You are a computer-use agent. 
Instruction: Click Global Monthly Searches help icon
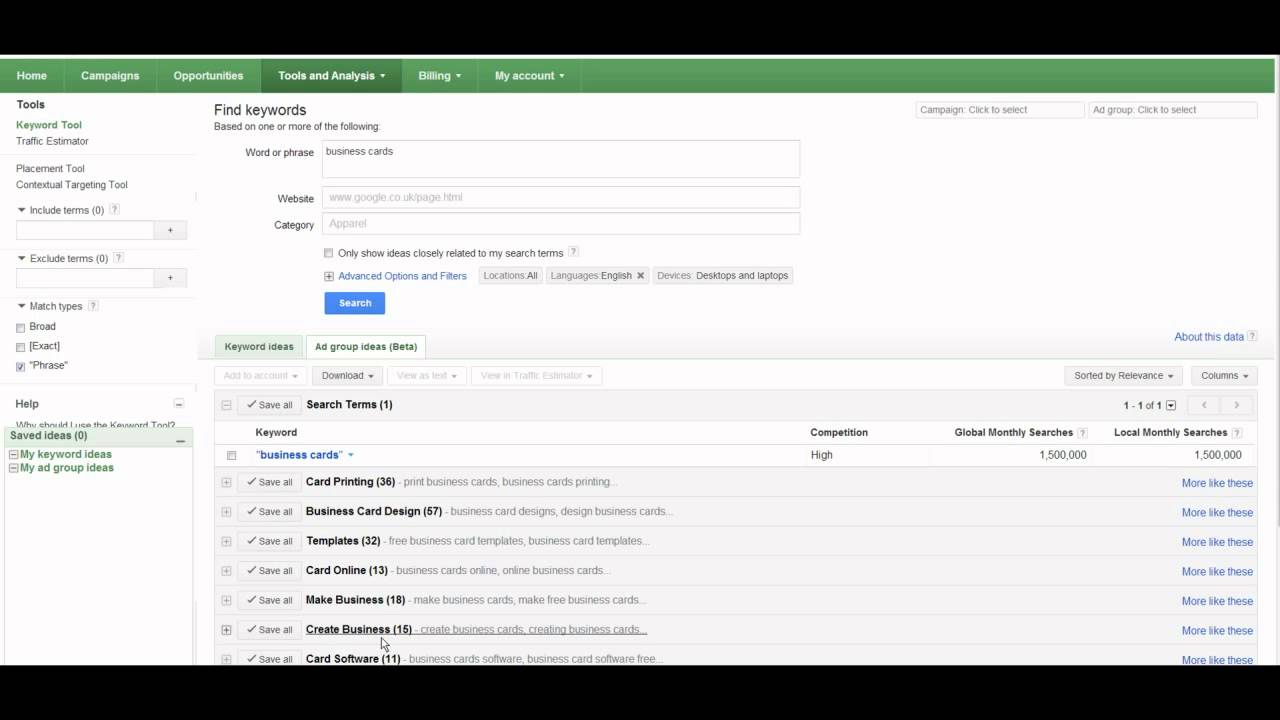(x=1082, y=433)
